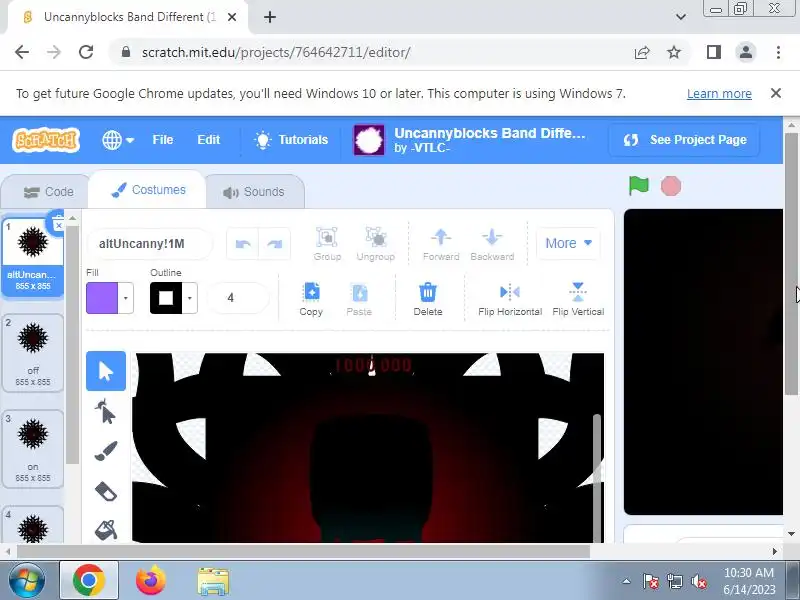The width and height of the screenshot is (800, 600).
Task: Reload the page
Action: [86, 52]
